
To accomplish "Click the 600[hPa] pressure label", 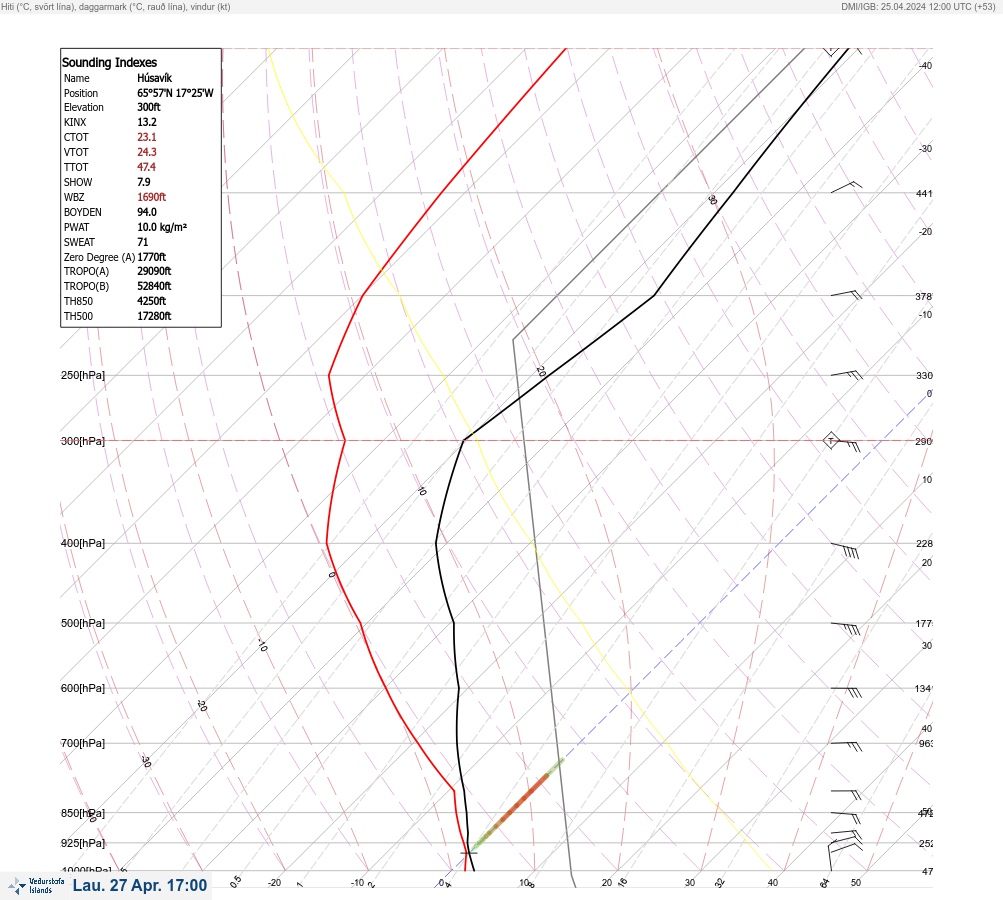I will [83, 688].
